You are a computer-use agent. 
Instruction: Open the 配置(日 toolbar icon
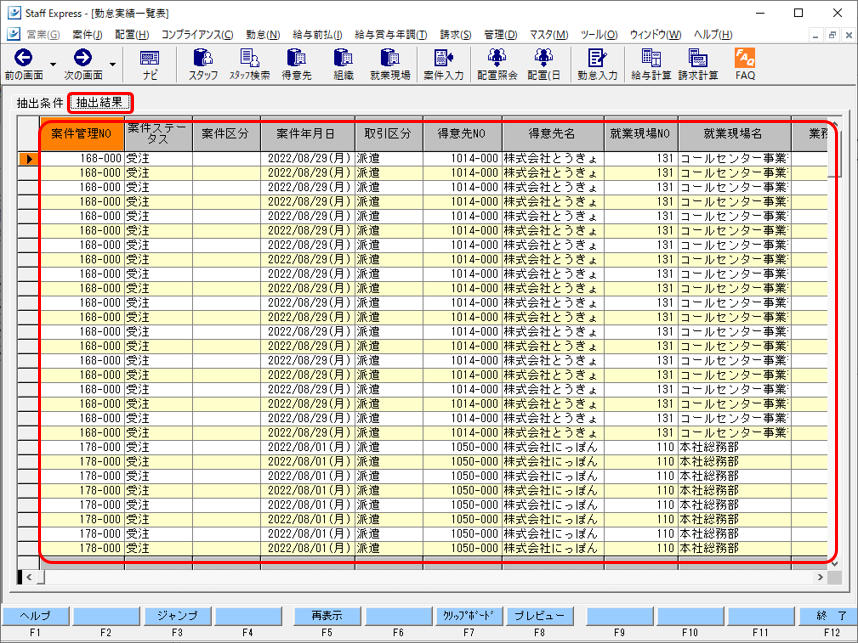(x=543, y=65)
